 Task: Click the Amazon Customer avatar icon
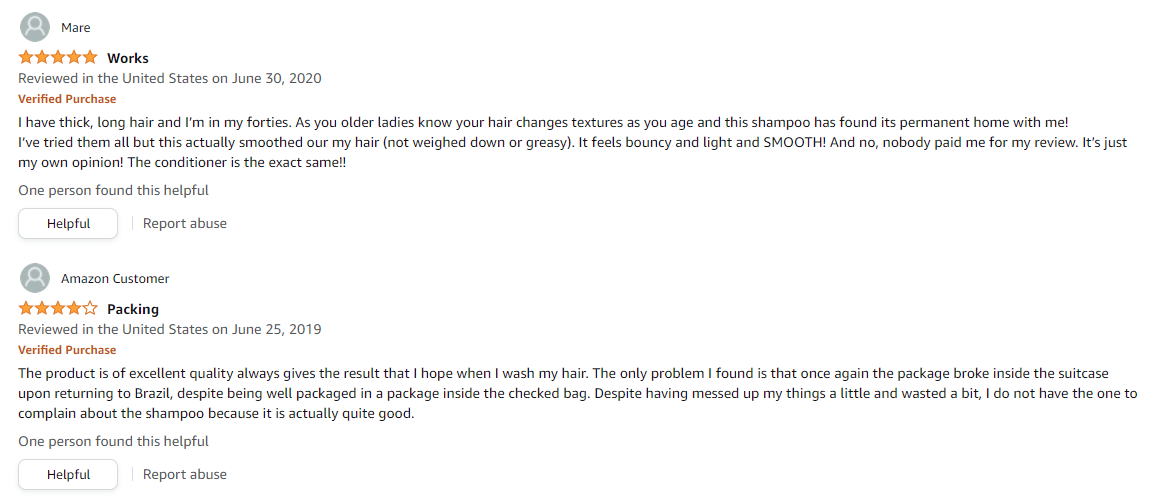(35, 278)
